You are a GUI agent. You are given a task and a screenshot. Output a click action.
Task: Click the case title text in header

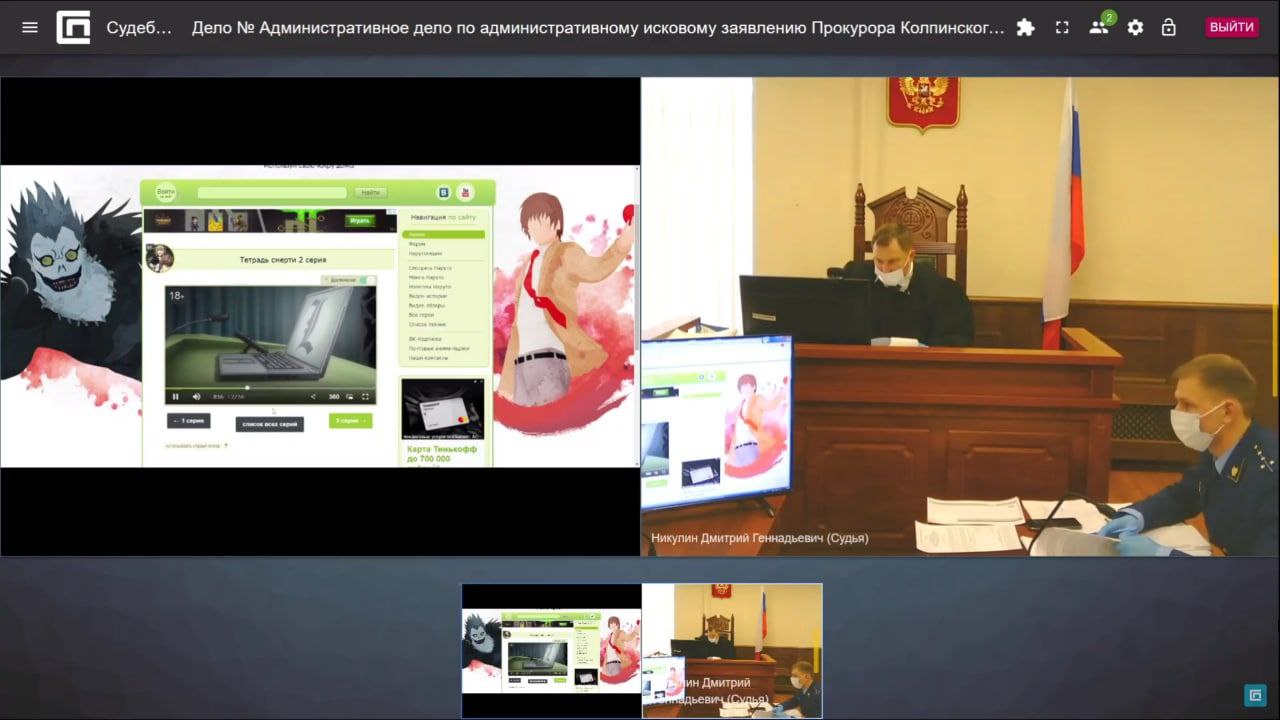[x=598, y=27]
